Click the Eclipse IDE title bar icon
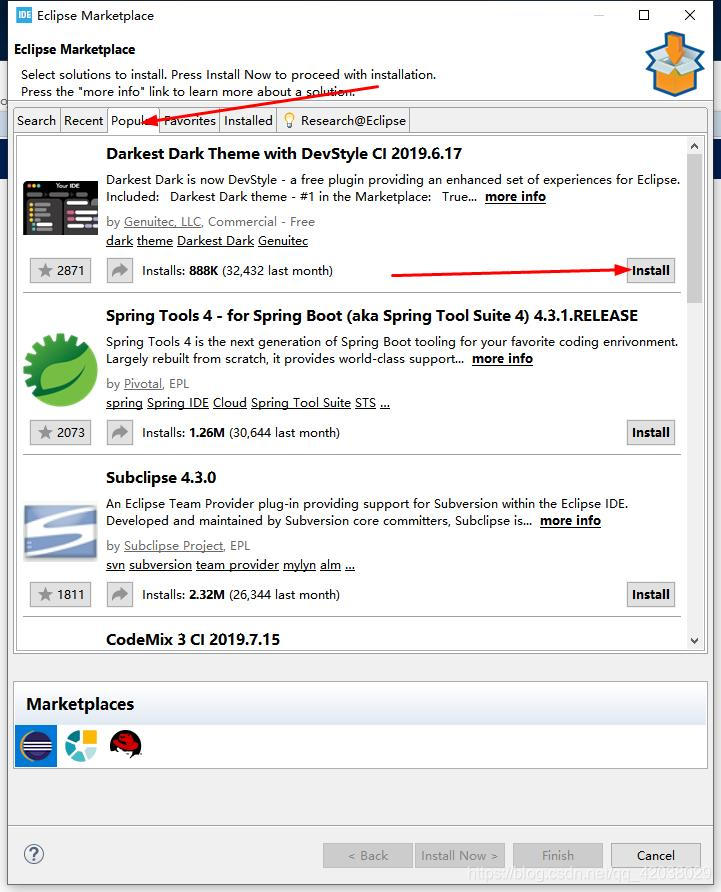 click(x=24, y=15)
